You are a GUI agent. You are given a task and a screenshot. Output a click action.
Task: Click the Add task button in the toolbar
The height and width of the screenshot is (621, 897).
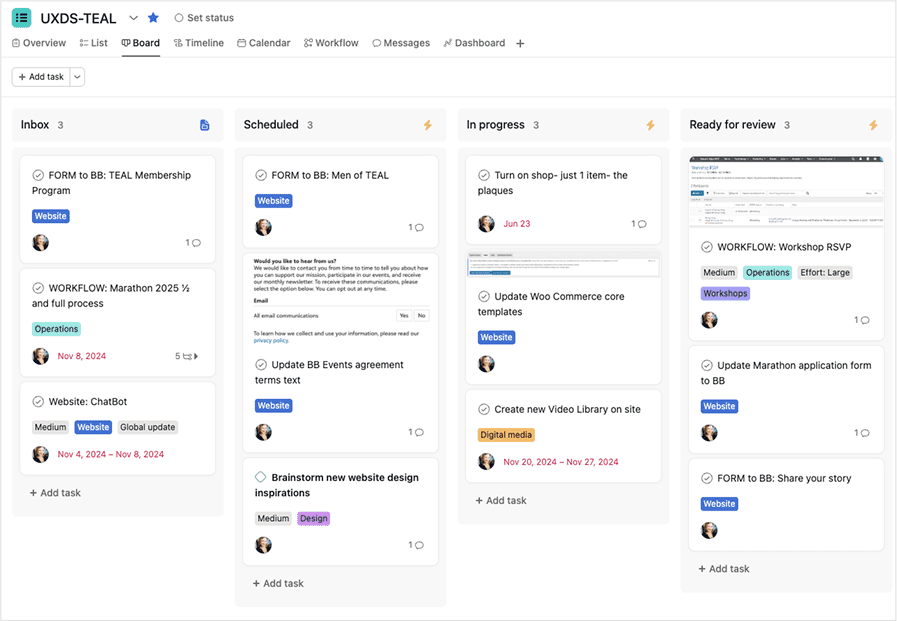click(x=41, y=77)
